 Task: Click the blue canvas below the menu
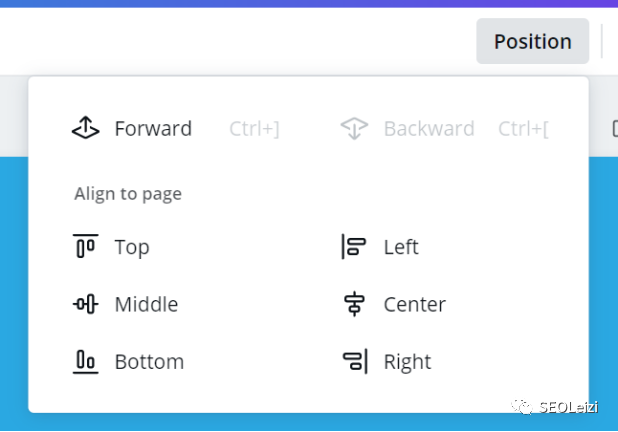click(x=300, y=422)
